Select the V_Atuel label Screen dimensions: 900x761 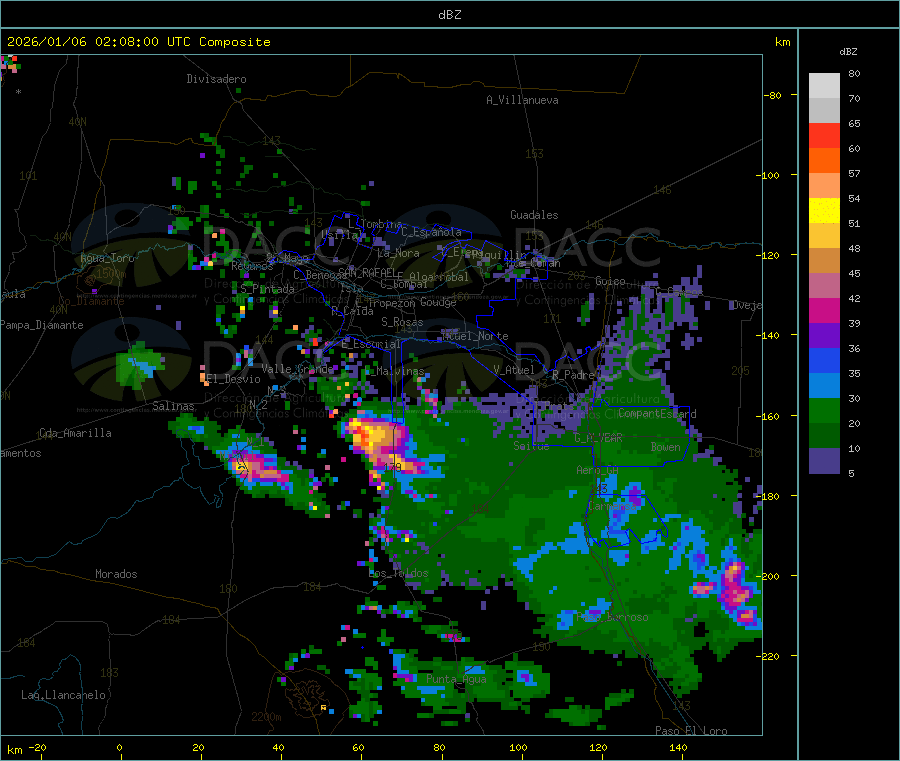tap(514, 370)
